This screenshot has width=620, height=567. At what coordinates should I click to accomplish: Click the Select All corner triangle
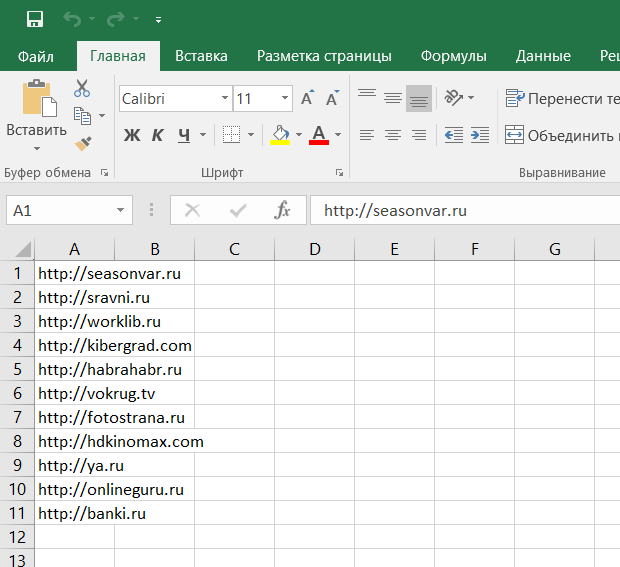[23, 249]
